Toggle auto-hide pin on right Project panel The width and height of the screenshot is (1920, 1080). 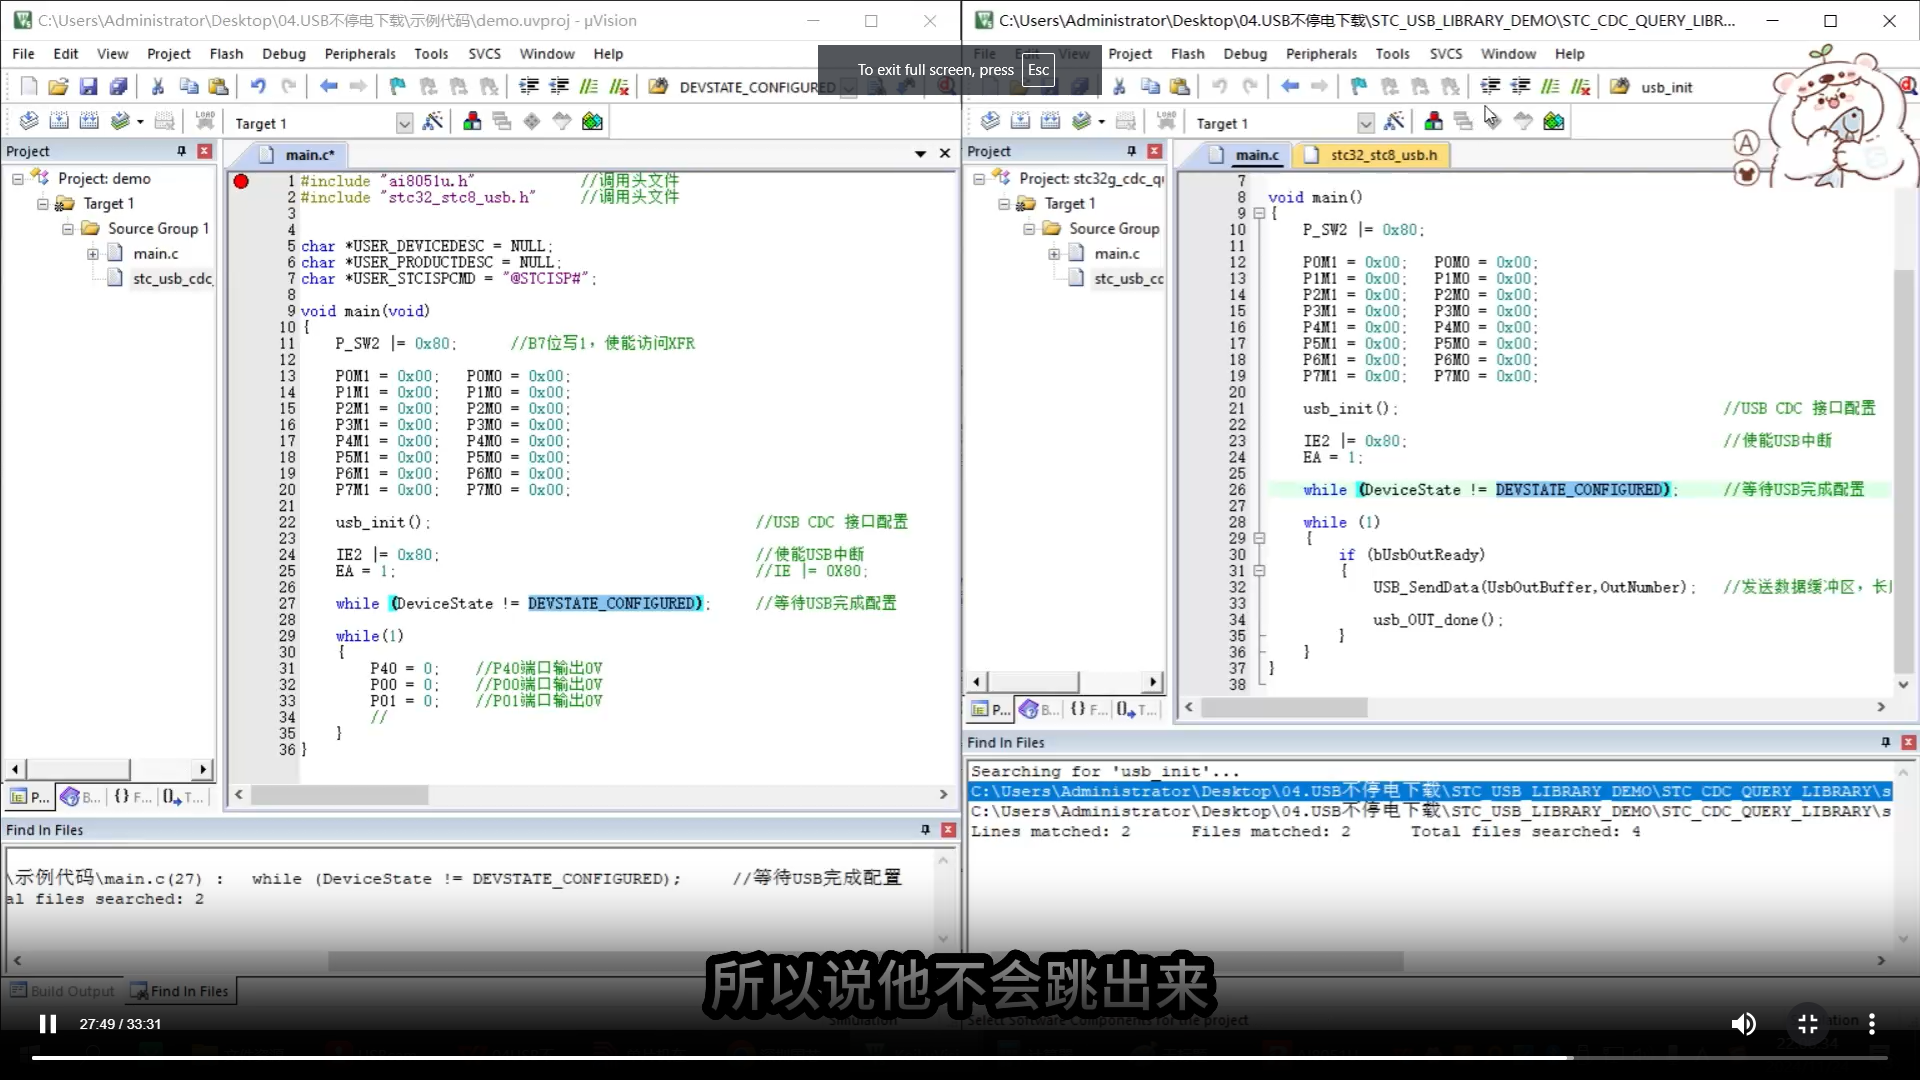click(x=1131, y=151)
